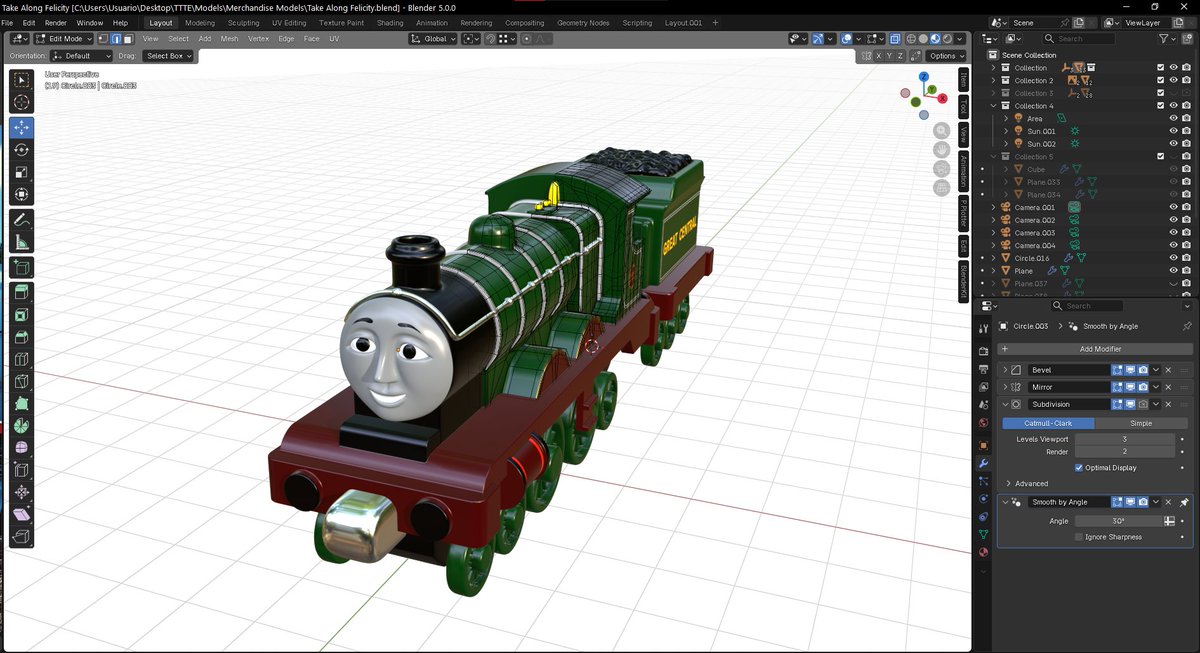1200x653 pixels.
Task: Switch to the Sculpting workspace tab
Action: point(243,22)
